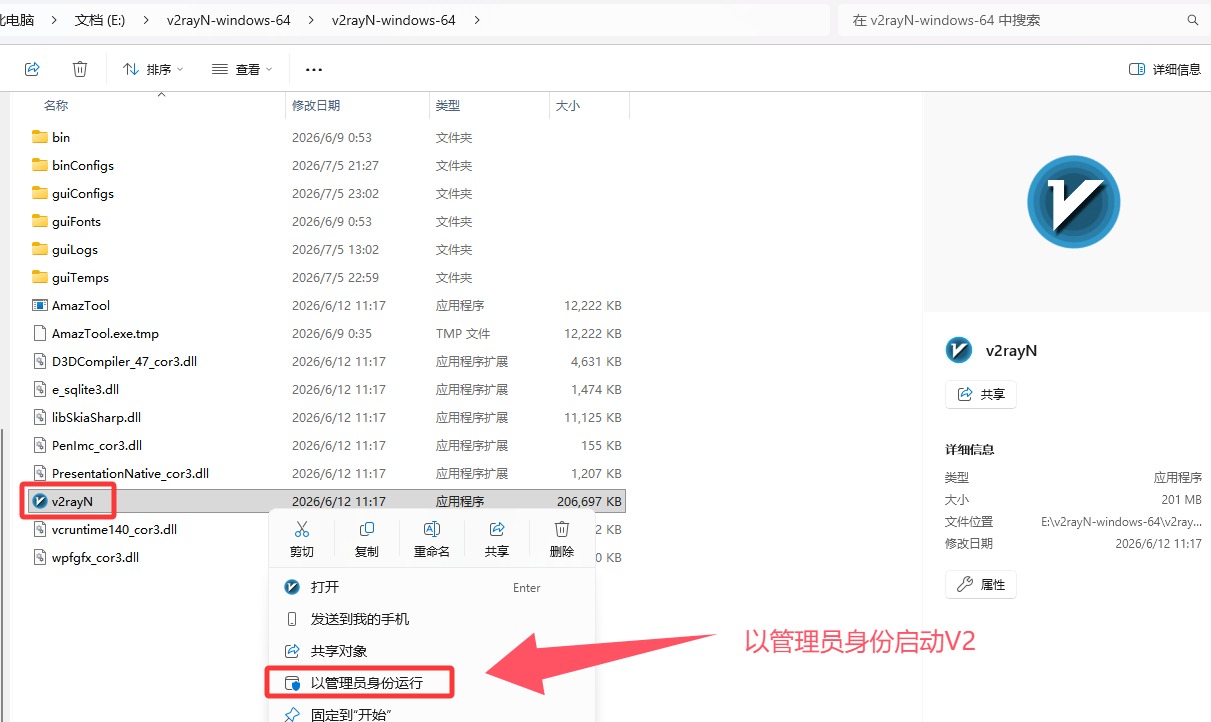Screen dimensions: 1211x722
Task: Select the binConfigs folder icon
Action: coord(40,165)
